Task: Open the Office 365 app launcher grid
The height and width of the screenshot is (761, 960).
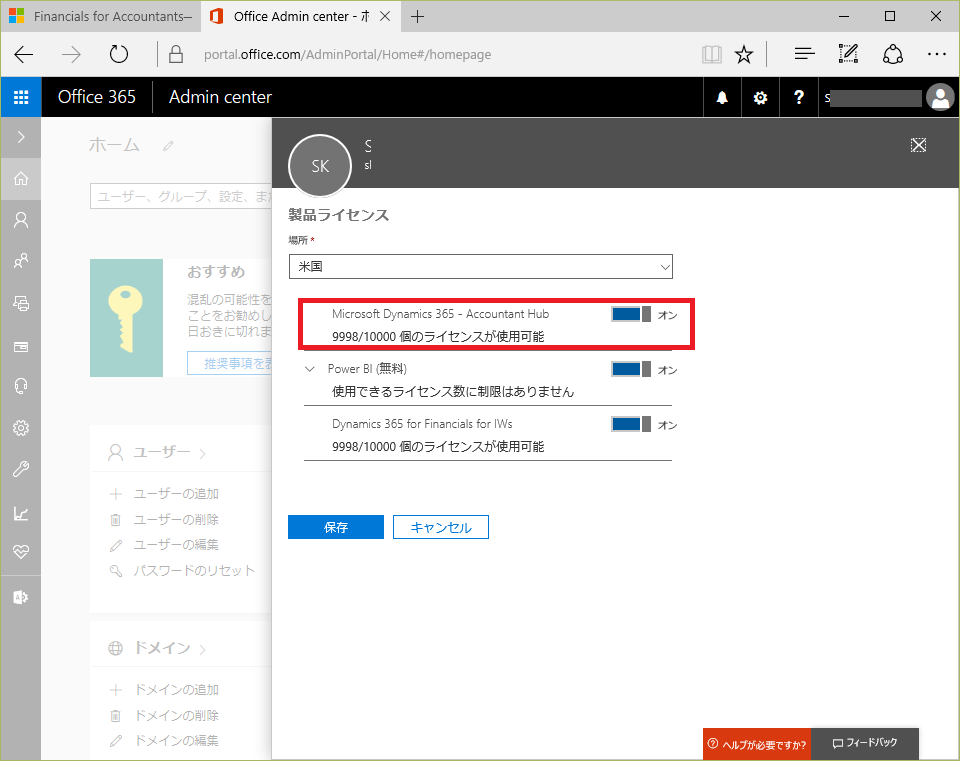Action: pos(21,97)
